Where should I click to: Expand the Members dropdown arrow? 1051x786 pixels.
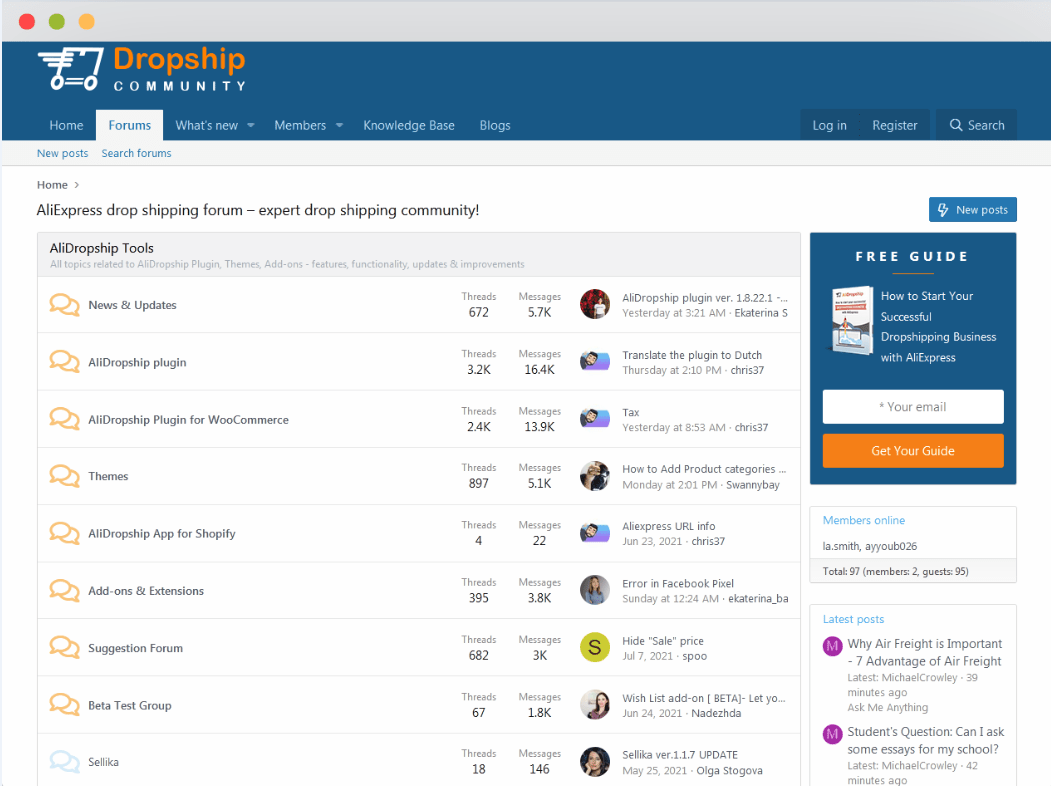[339, 125]
